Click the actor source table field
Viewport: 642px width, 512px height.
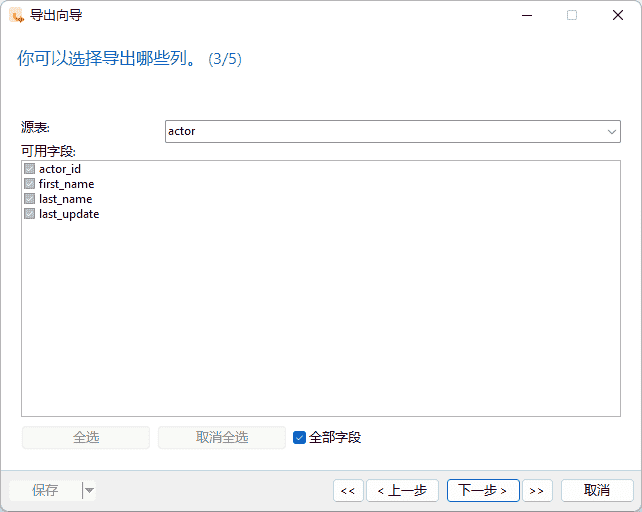393,131
